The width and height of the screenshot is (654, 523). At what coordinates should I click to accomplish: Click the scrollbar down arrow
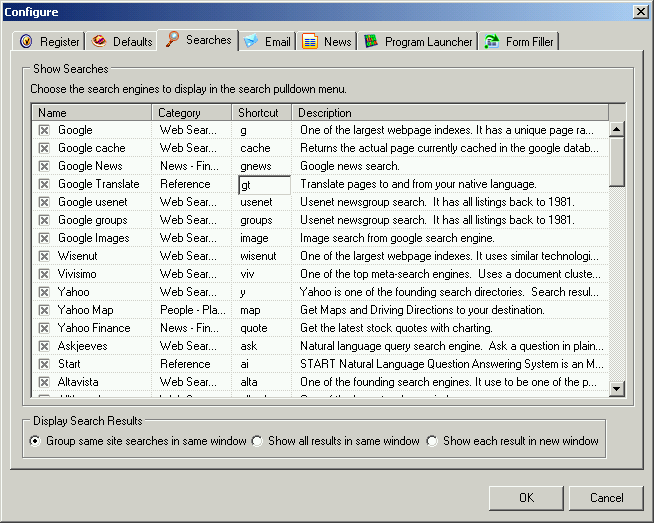(x=616, y=389)
